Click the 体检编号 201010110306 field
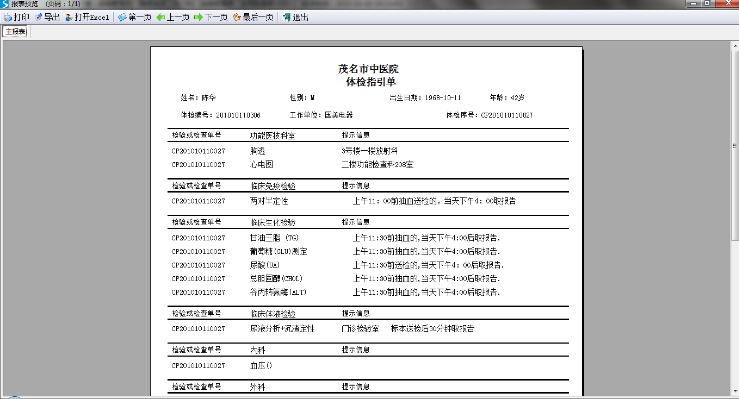Screen dimensions: 739x399 221,115
